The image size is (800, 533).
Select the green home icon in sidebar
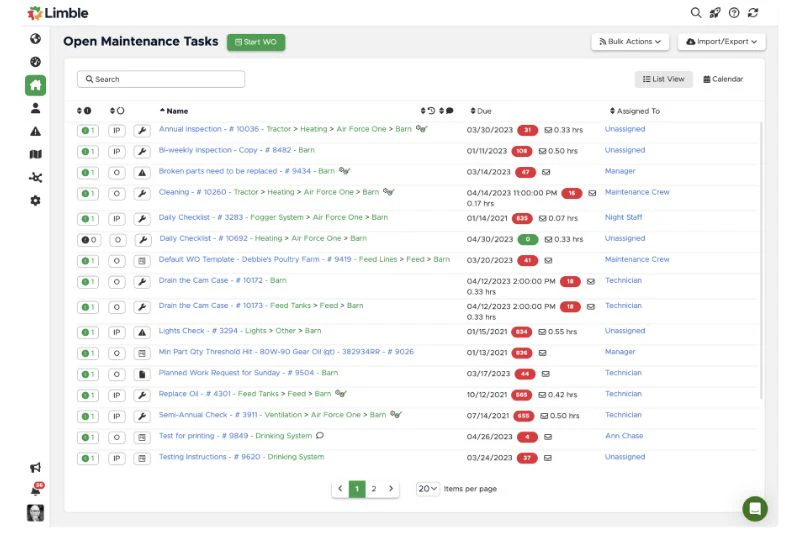click(35, 85)
